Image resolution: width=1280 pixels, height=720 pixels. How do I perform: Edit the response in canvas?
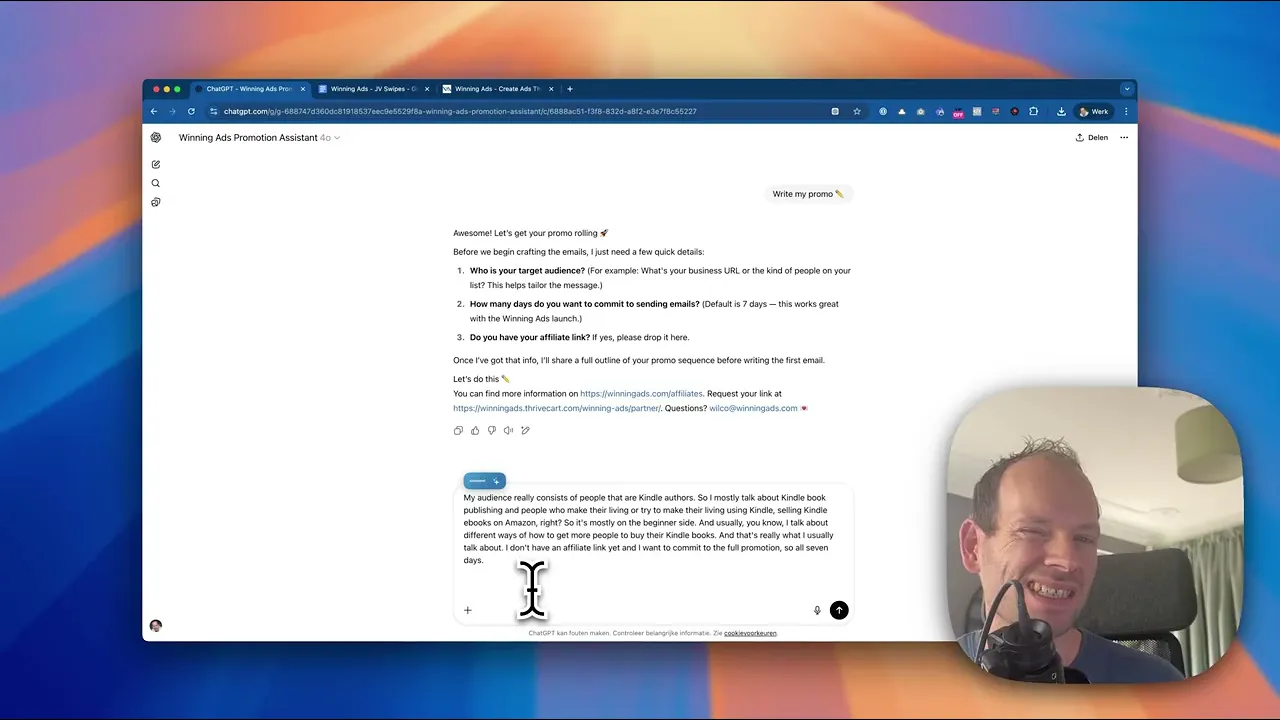525,431
